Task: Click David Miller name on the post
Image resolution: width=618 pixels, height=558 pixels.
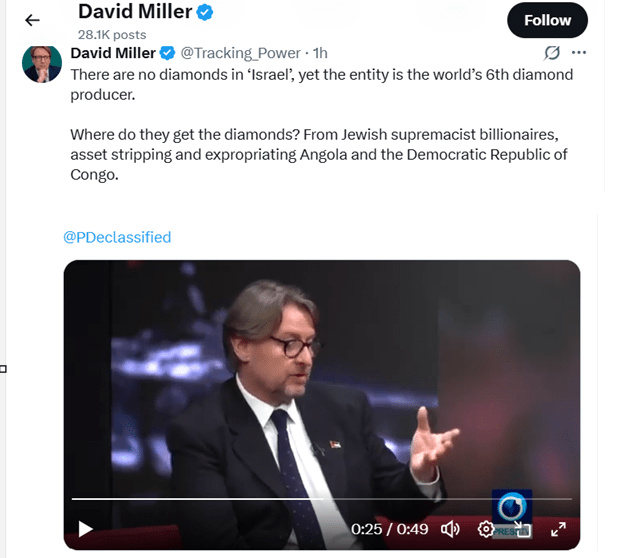Action: [110, 53]
